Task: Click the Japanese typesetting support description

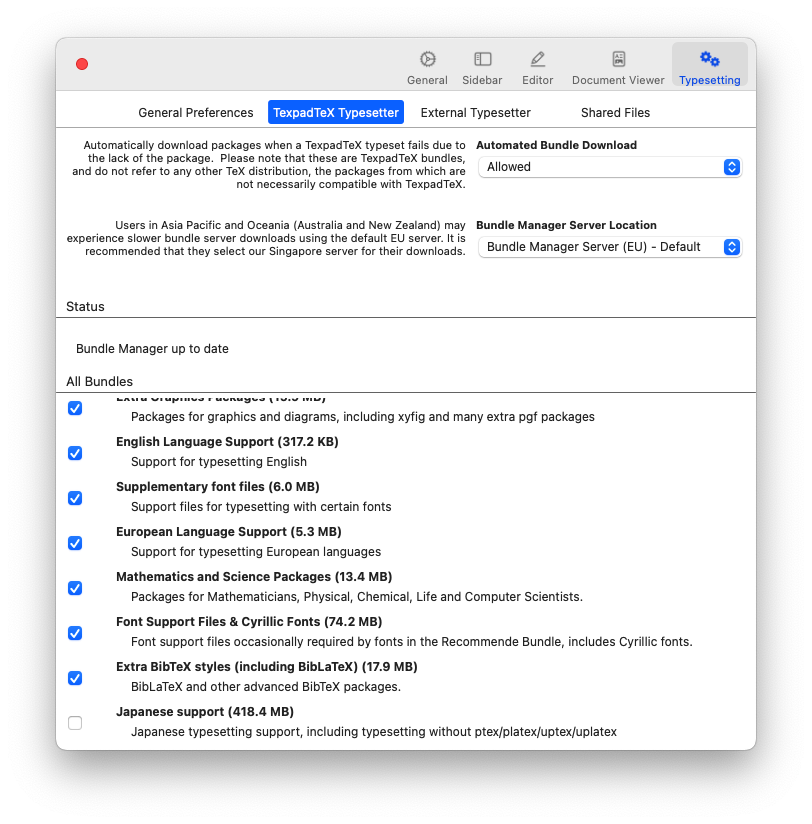Action: coord(374,732)
